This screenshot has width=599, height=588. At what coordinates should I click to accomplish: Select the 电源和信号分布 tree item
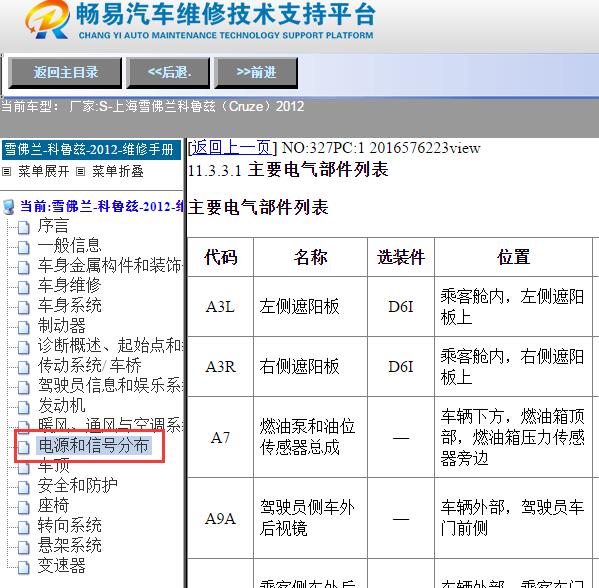(x=94, y=445)
